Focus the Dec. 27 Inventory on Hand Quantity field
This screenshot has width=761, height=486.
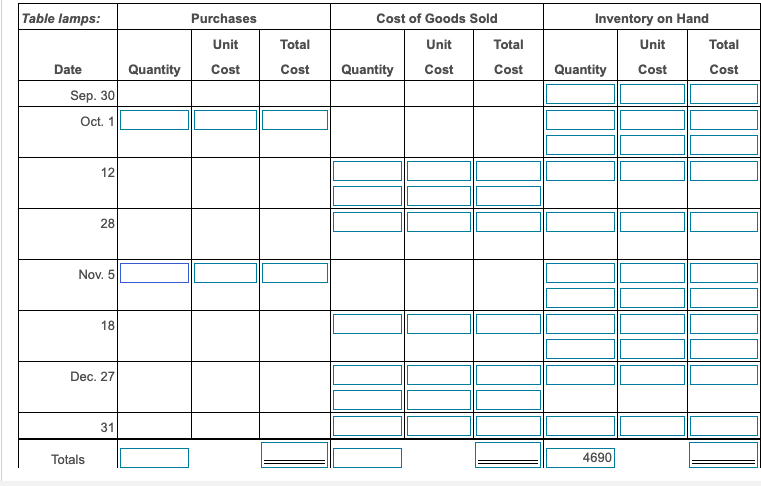click(580, 375)
